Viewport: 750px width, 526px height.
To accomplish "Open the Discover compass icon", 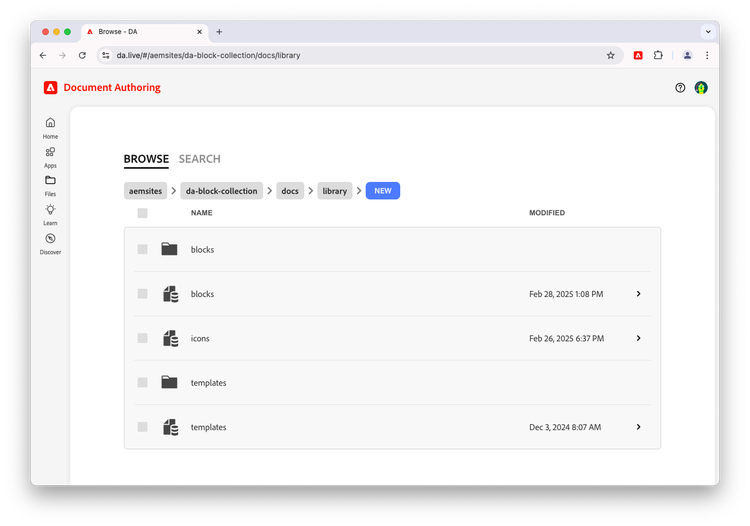I will coord(50,239).
